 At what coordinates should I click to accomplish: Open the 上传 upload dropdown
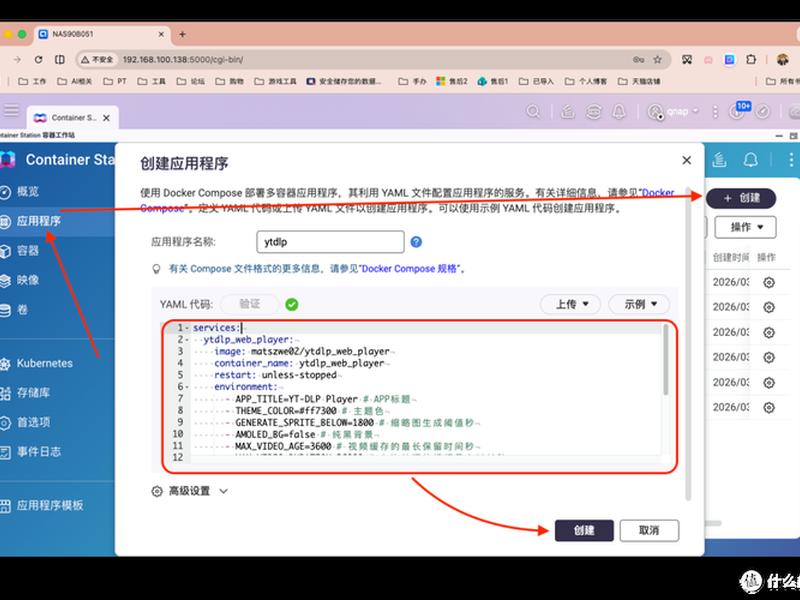click(571, 305)
